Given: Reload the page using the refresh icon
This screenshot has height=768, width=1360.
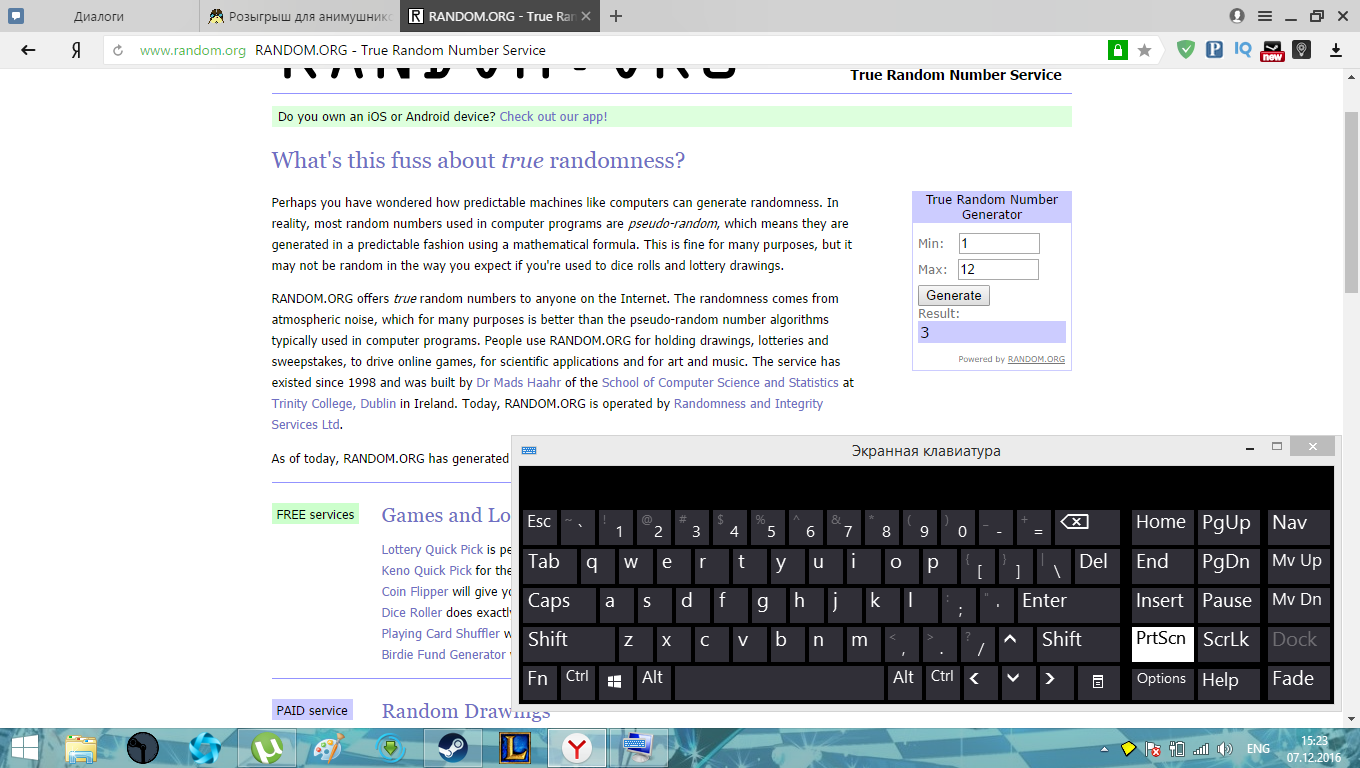Looking at the screenshot, I should (x=118, y=50).
